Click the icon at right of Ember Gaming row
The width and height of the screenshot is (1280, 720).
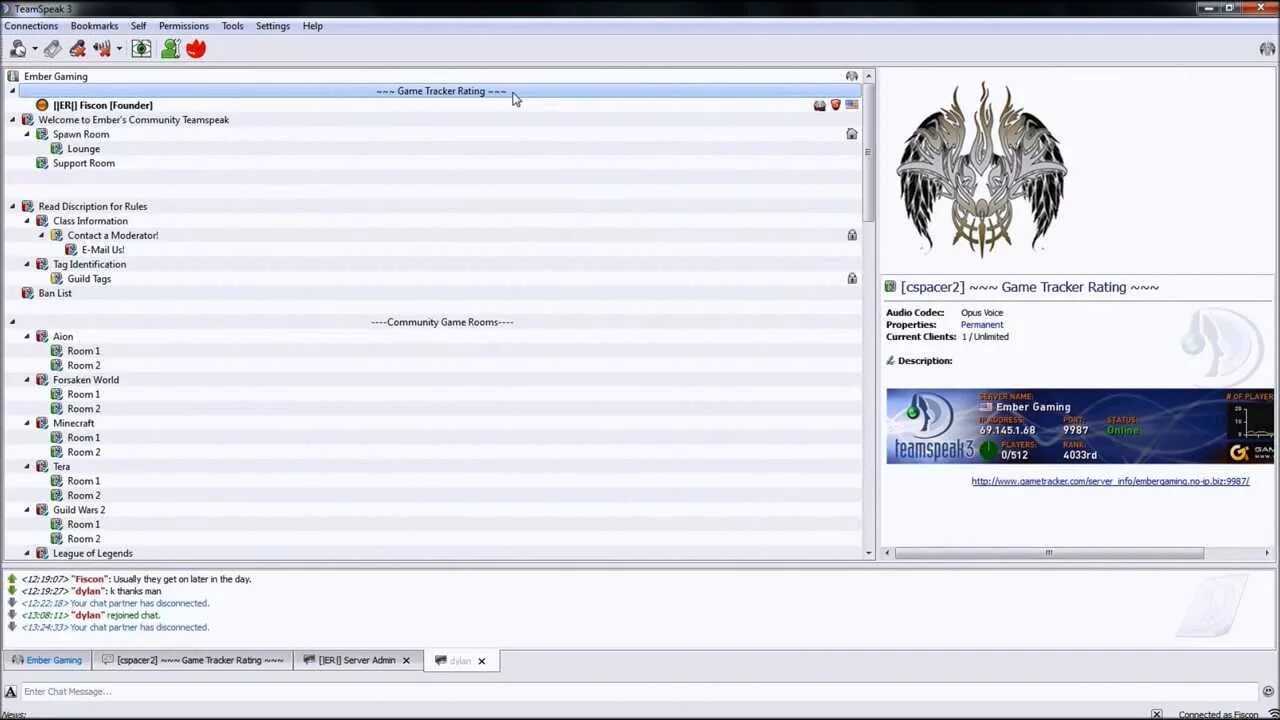(x=852, y=76)
